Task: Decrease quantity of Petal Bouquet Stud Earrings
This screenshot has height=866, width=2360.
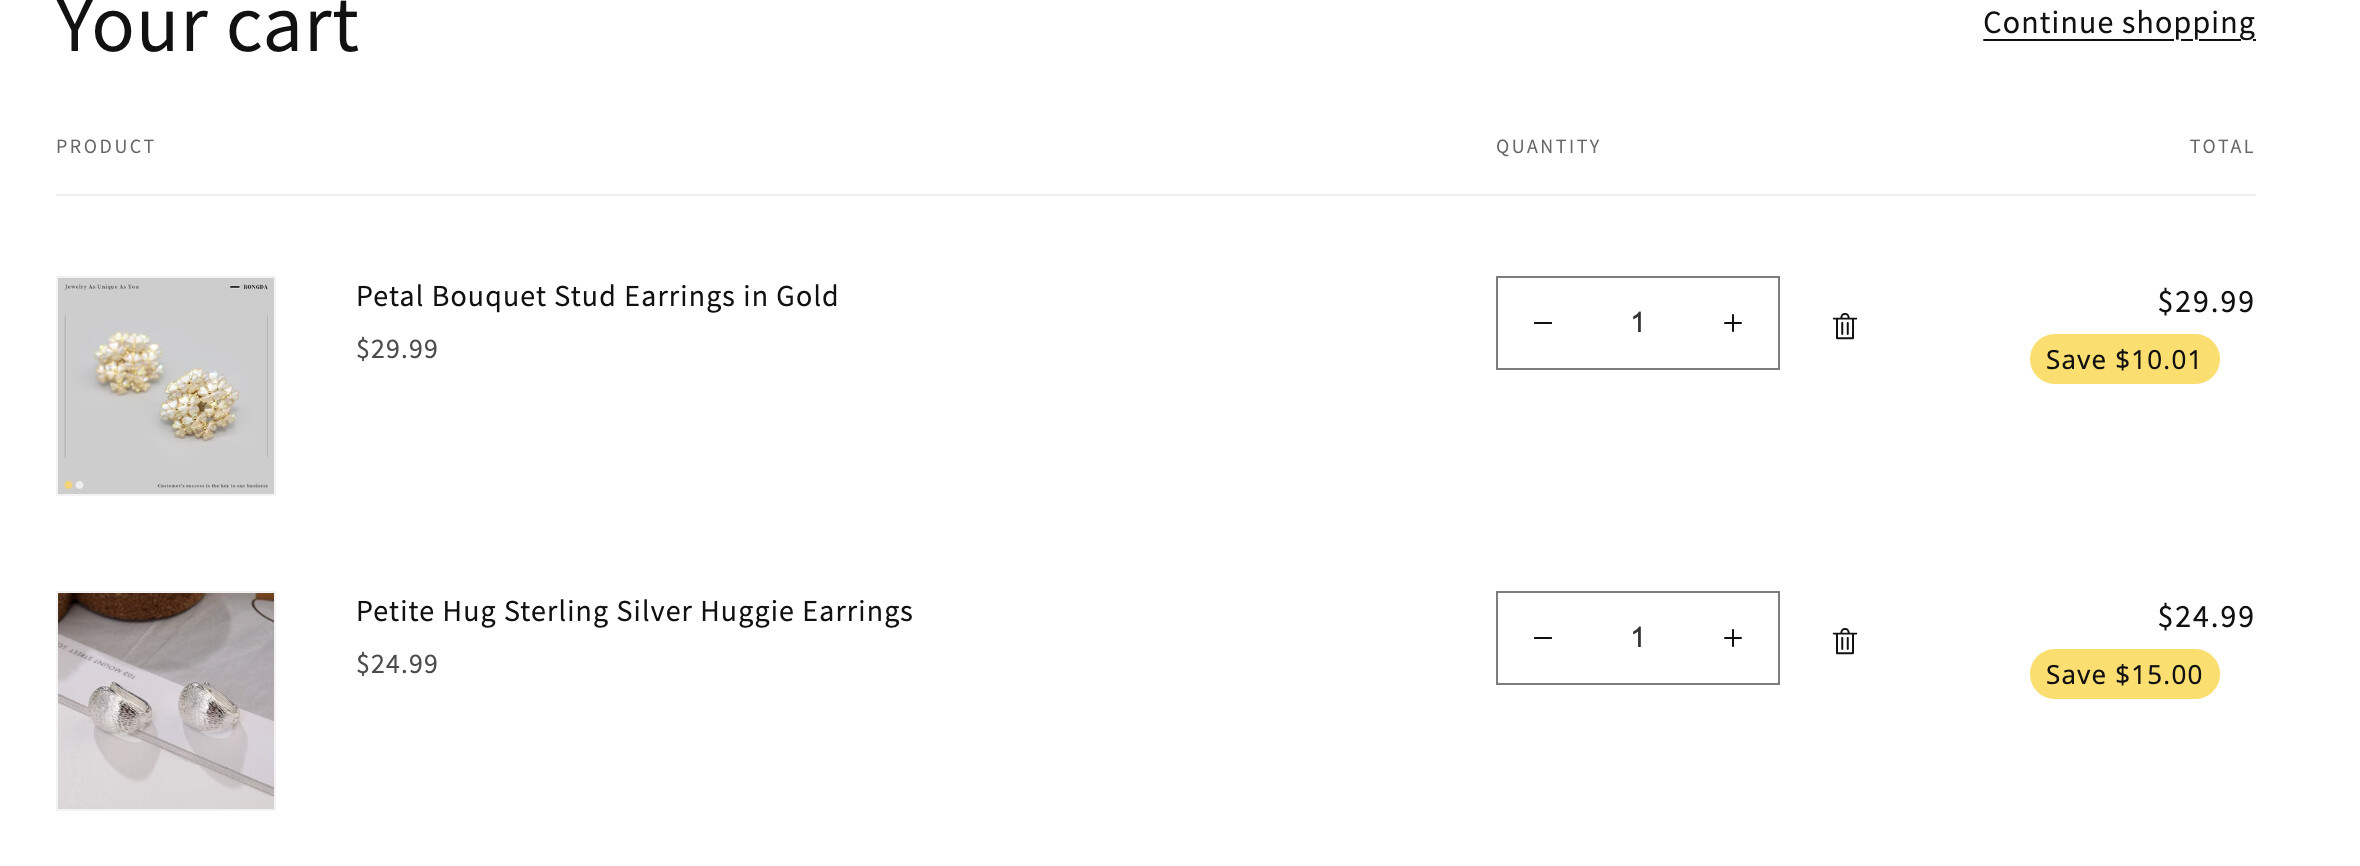Action: [1543, 323]
